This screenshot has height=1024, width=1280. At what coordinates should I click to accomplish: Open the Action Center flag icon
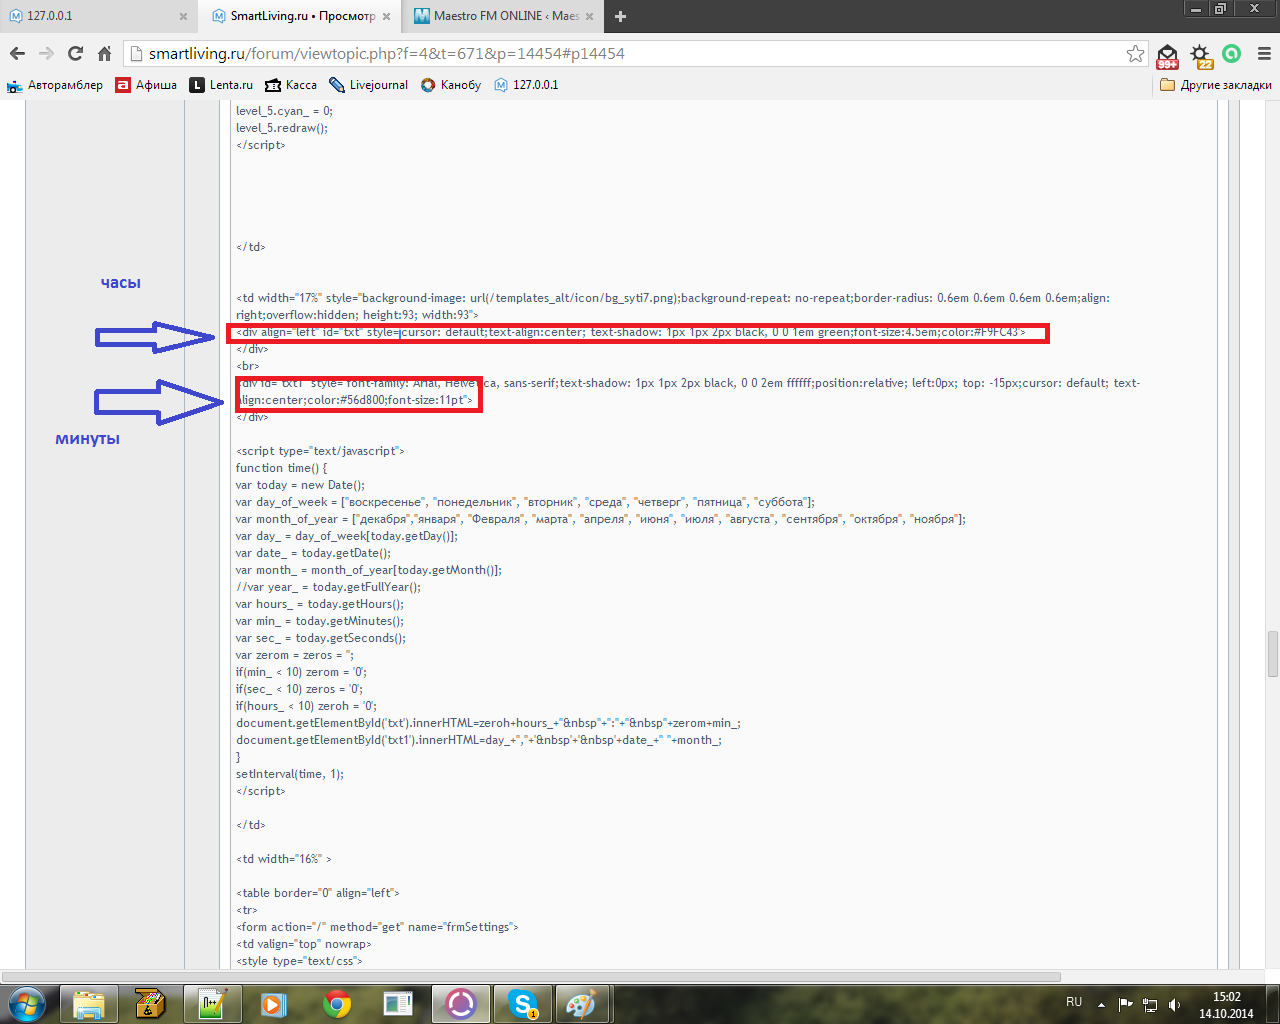(x=1126, y=1004)
